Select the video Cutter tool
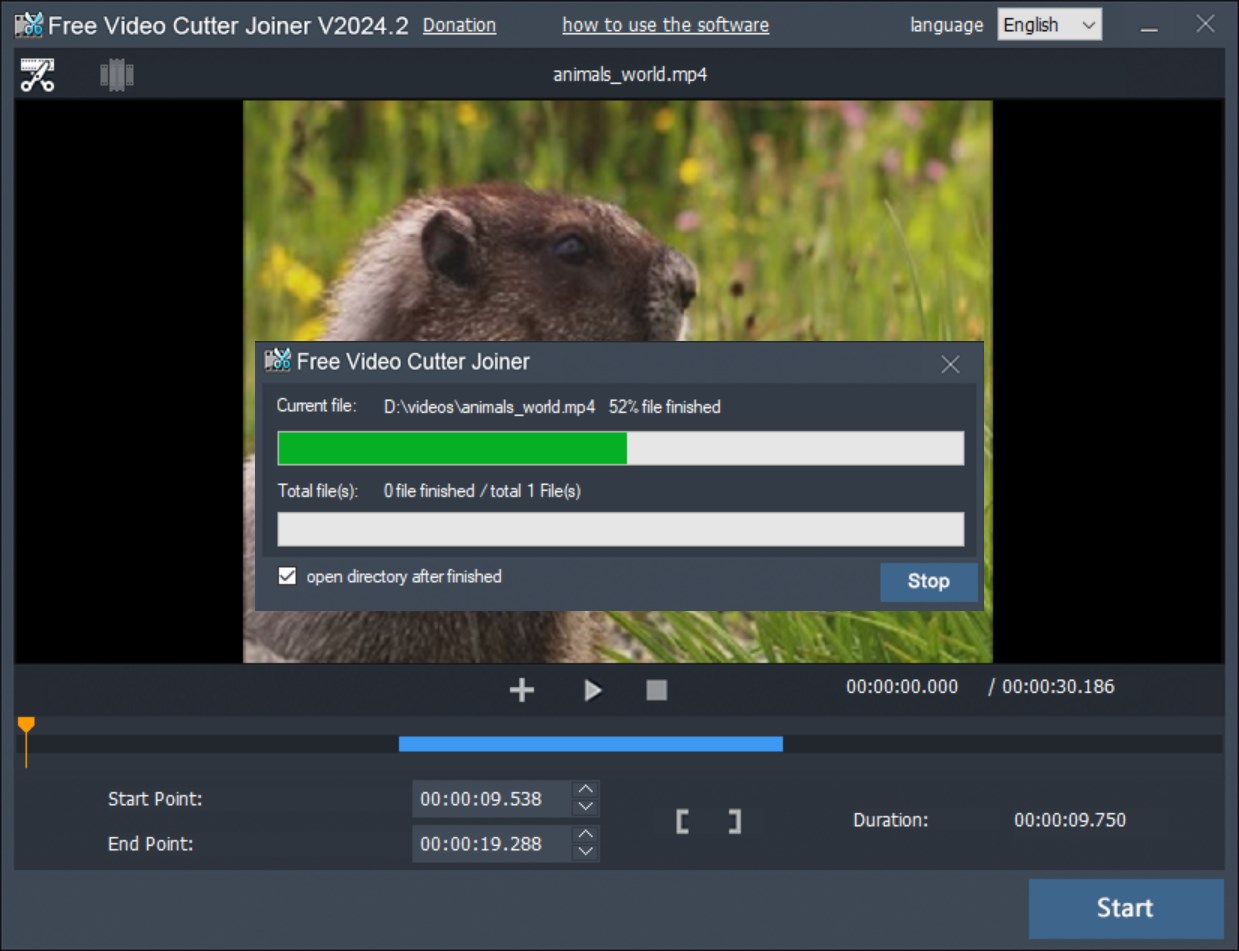 [x=38, y=73]
